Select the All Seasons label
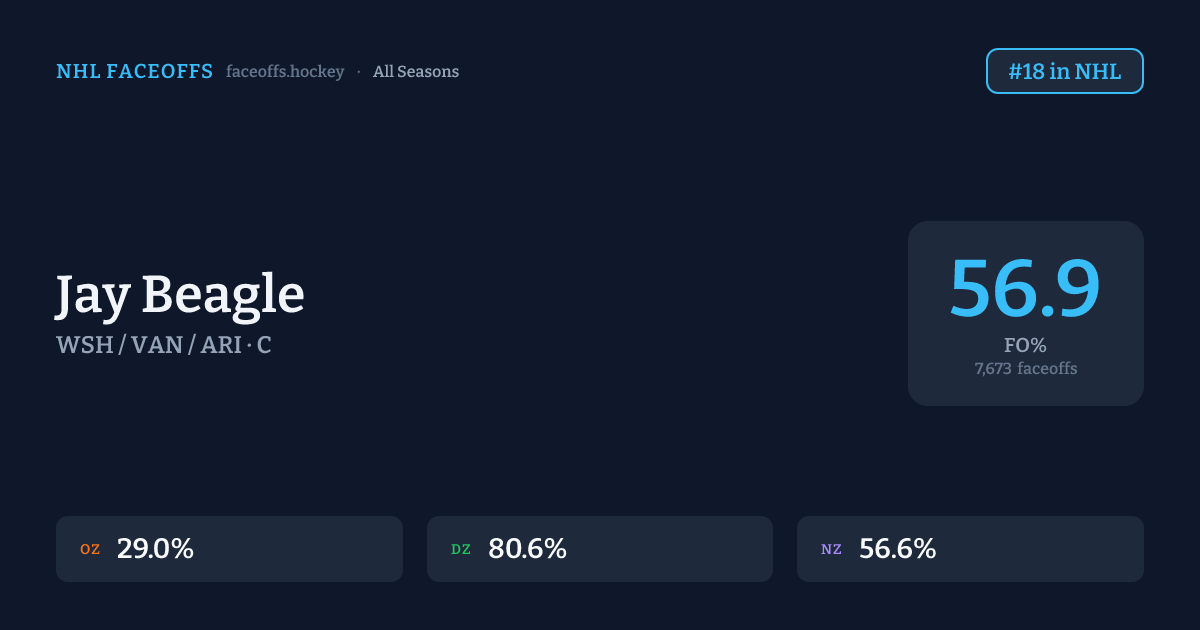 click(416, 72)
